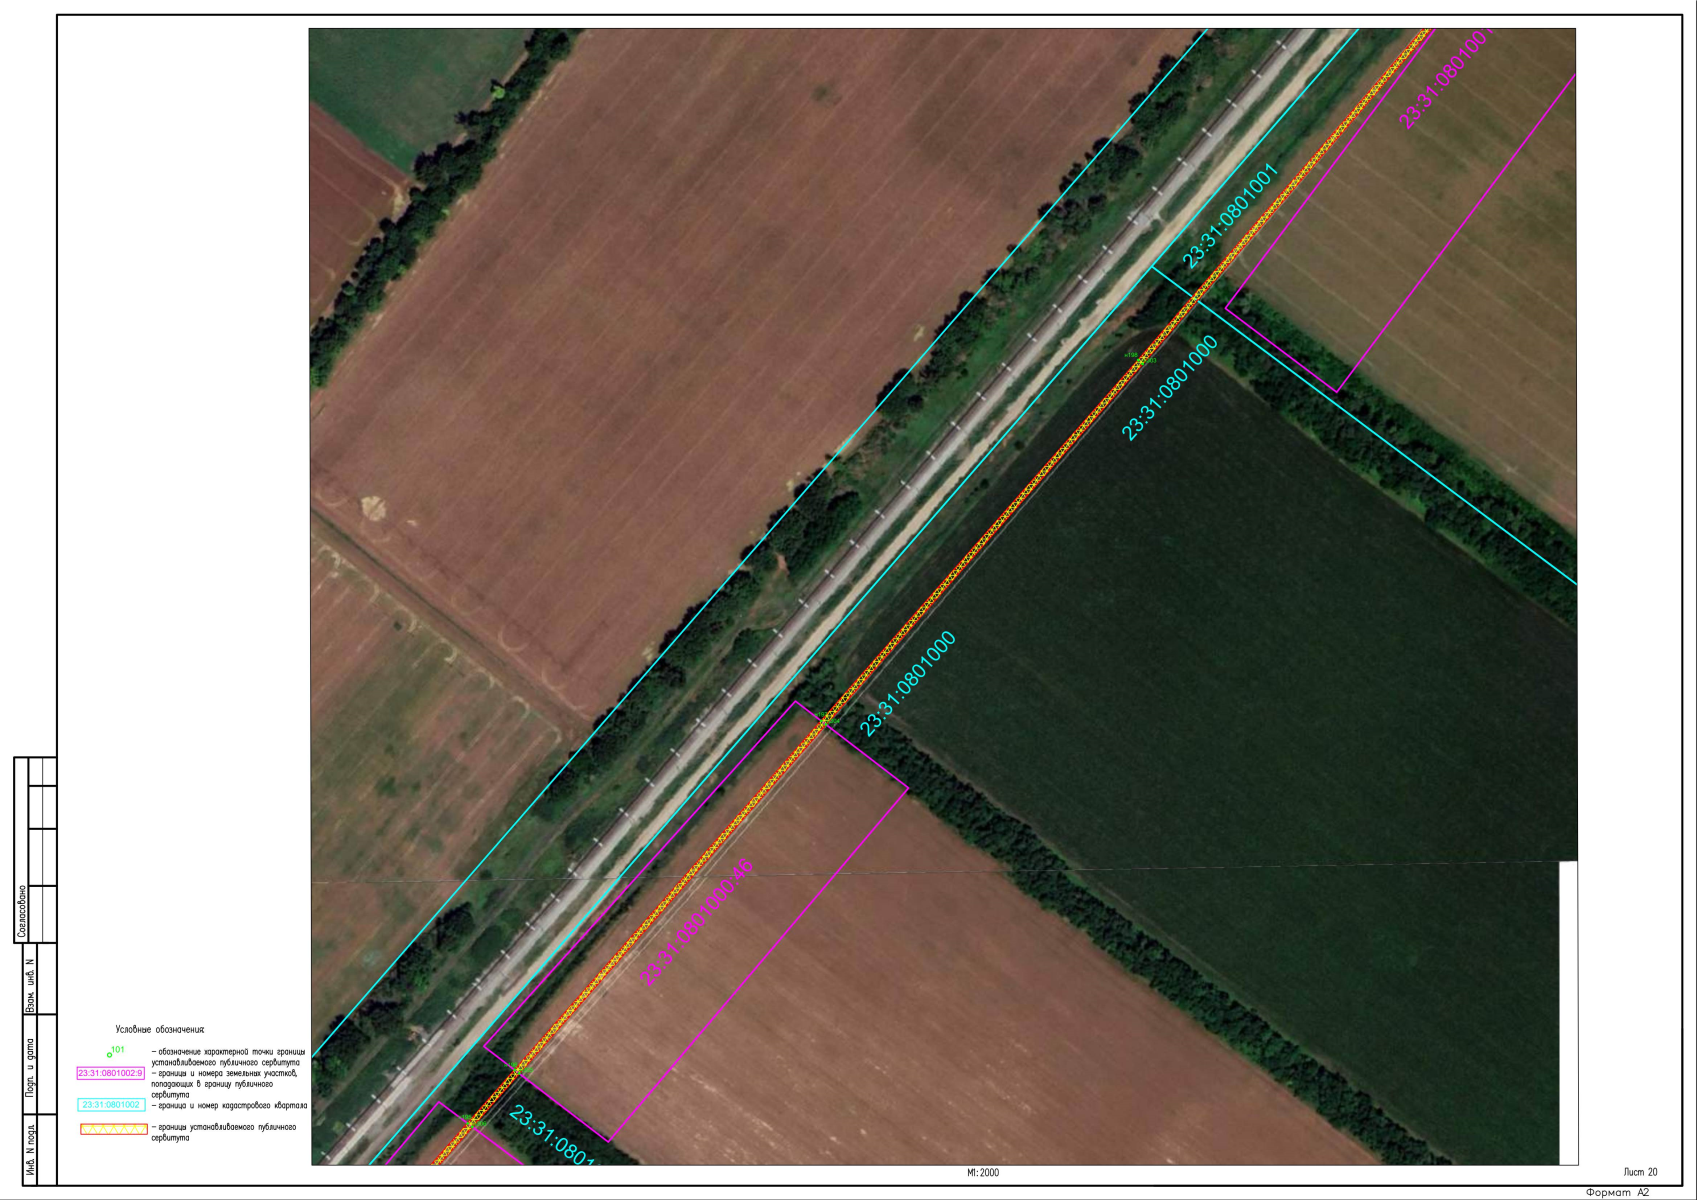1697x1200 pixels.
Task: Select the 'Инв. N подл.' stamp cell
Action: tap(30, 1151)
